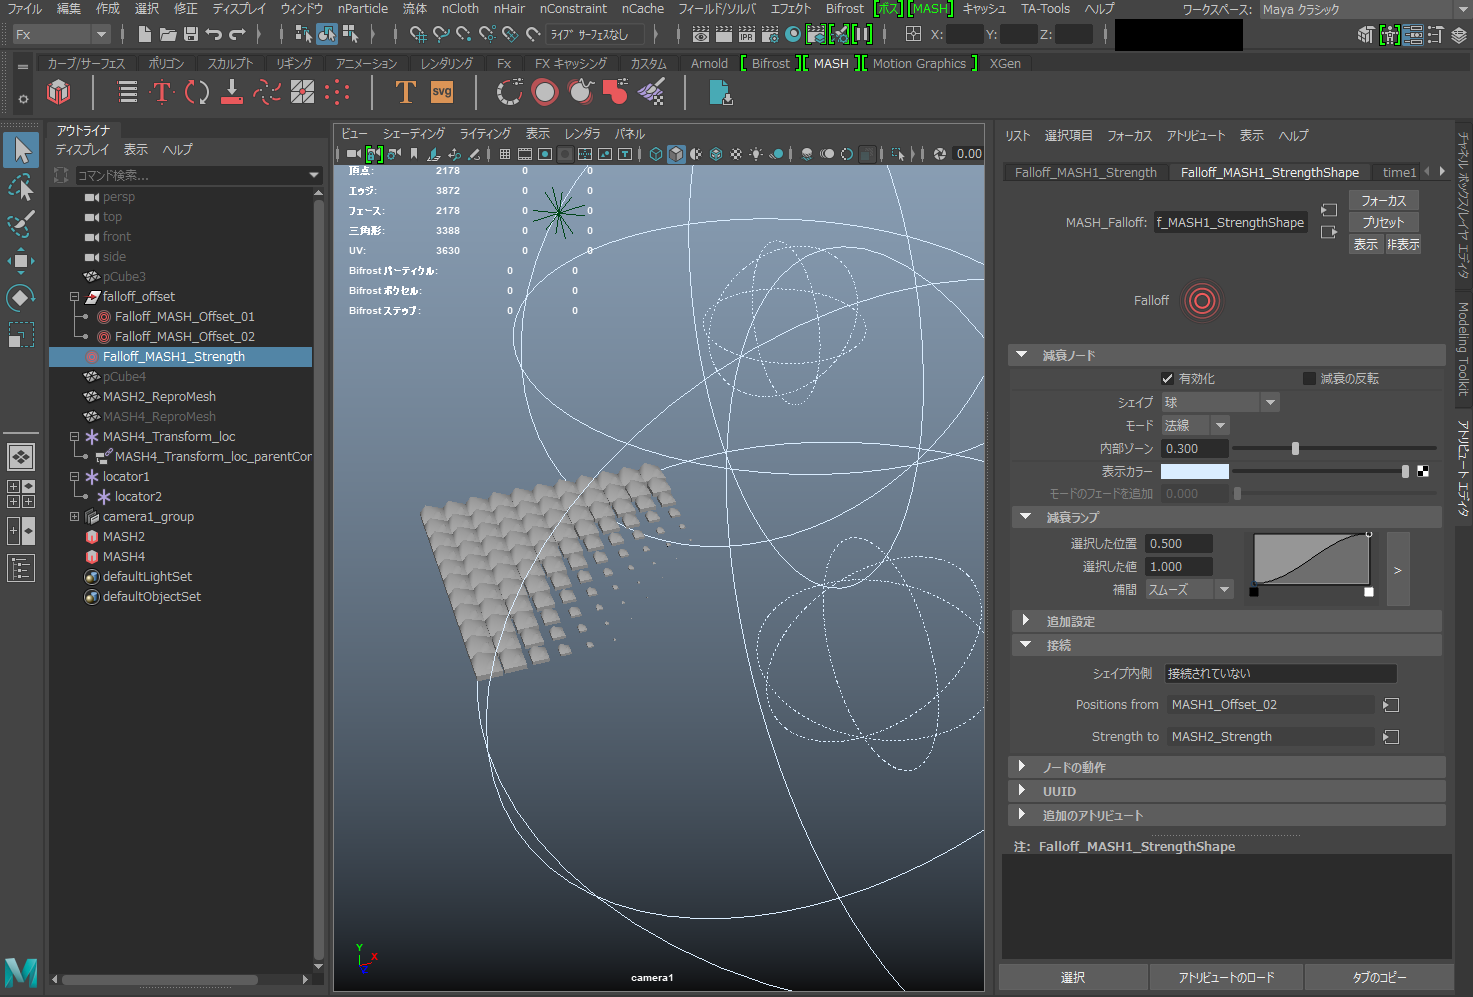Open the Fx menu set dropdown
1473x997 pixels.
(60, 34)
